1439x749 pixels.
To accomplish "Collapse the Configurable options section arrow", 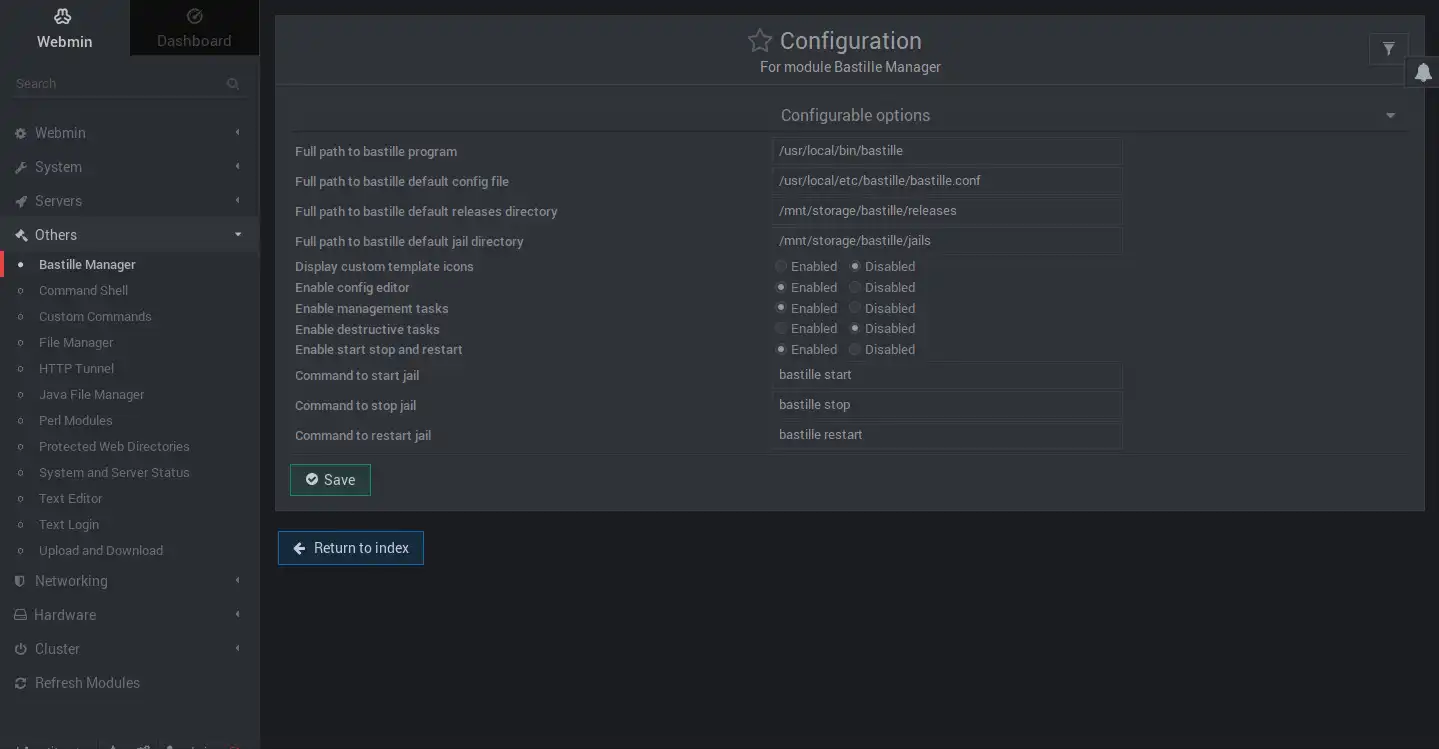I will click(x=1390, y=116).
